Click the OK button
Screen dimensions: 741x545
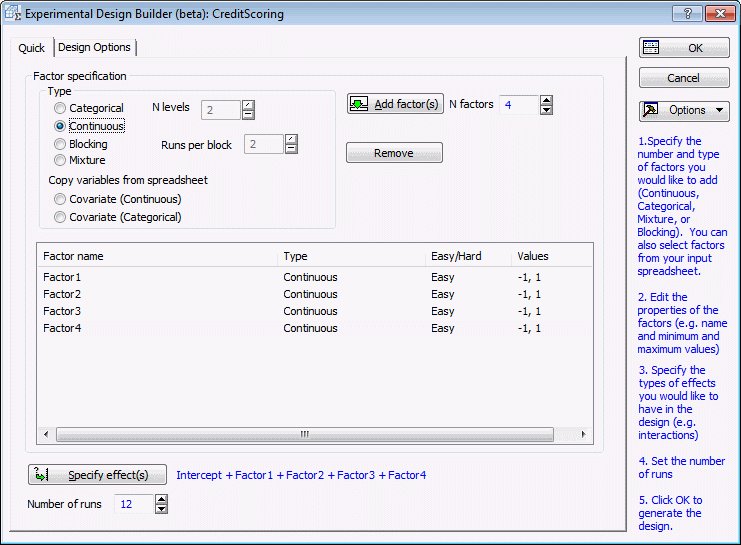point(684,48)
